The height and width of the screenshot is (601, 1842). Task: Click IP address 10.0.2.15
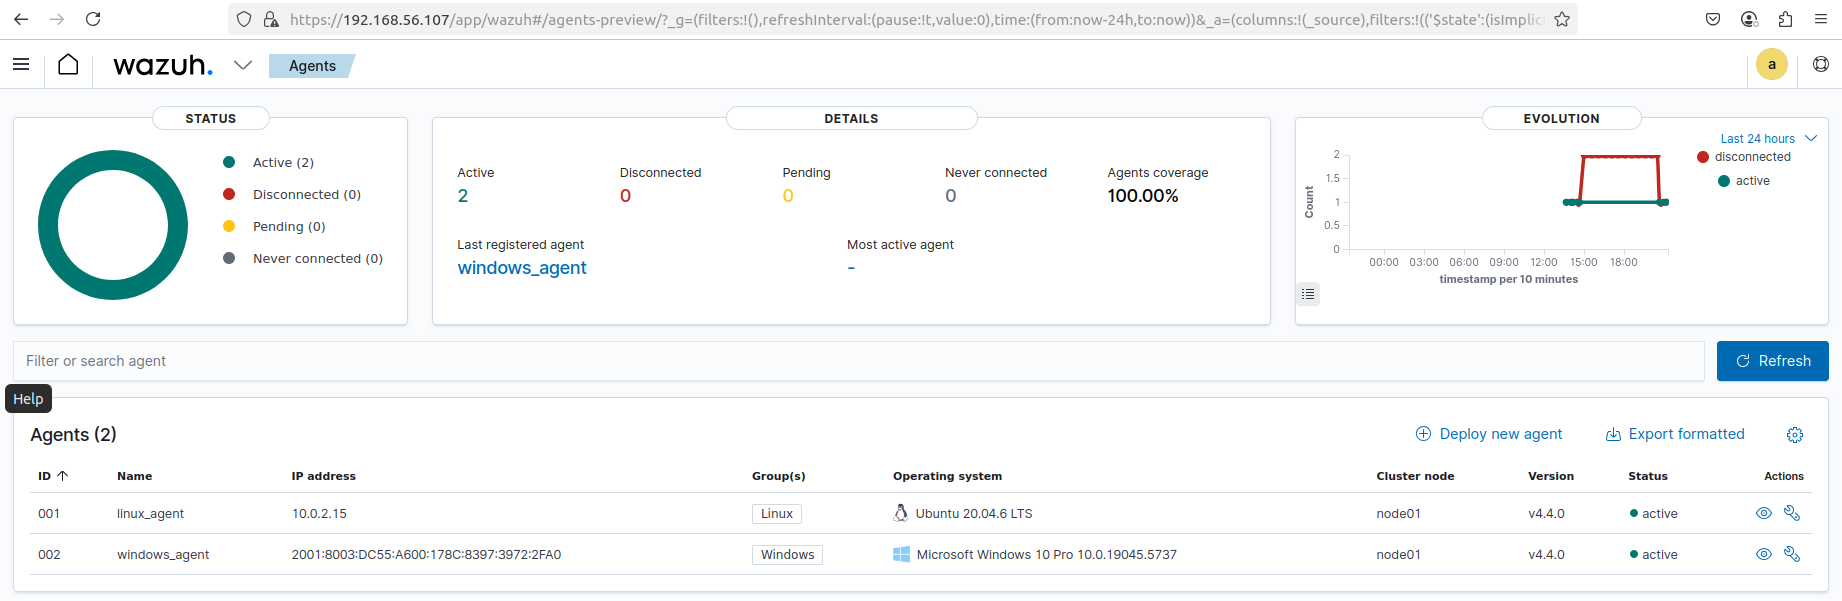point(319,514)
